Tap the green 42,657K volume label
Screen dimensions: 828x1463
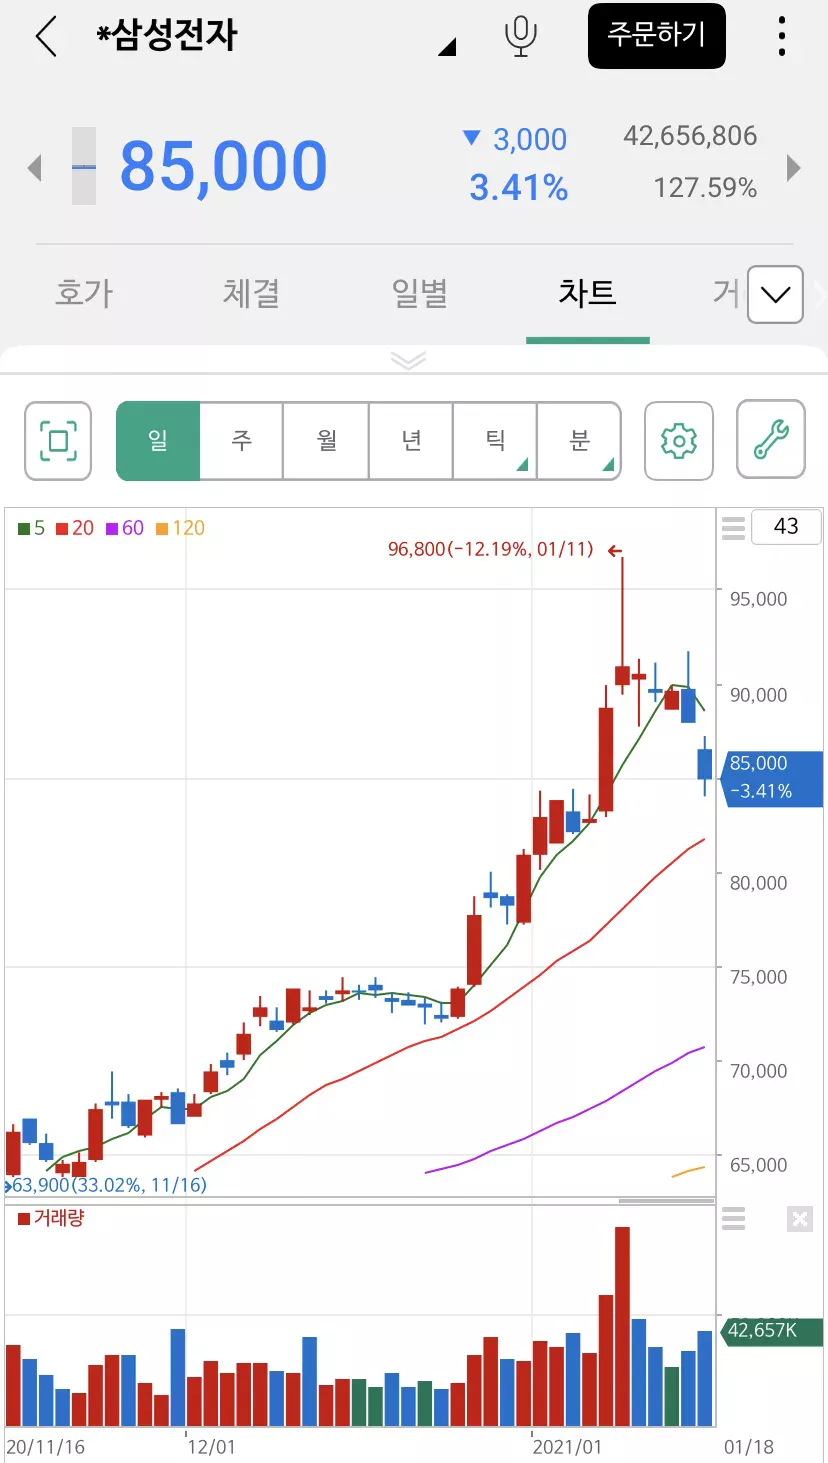[x=772, y=1331]
